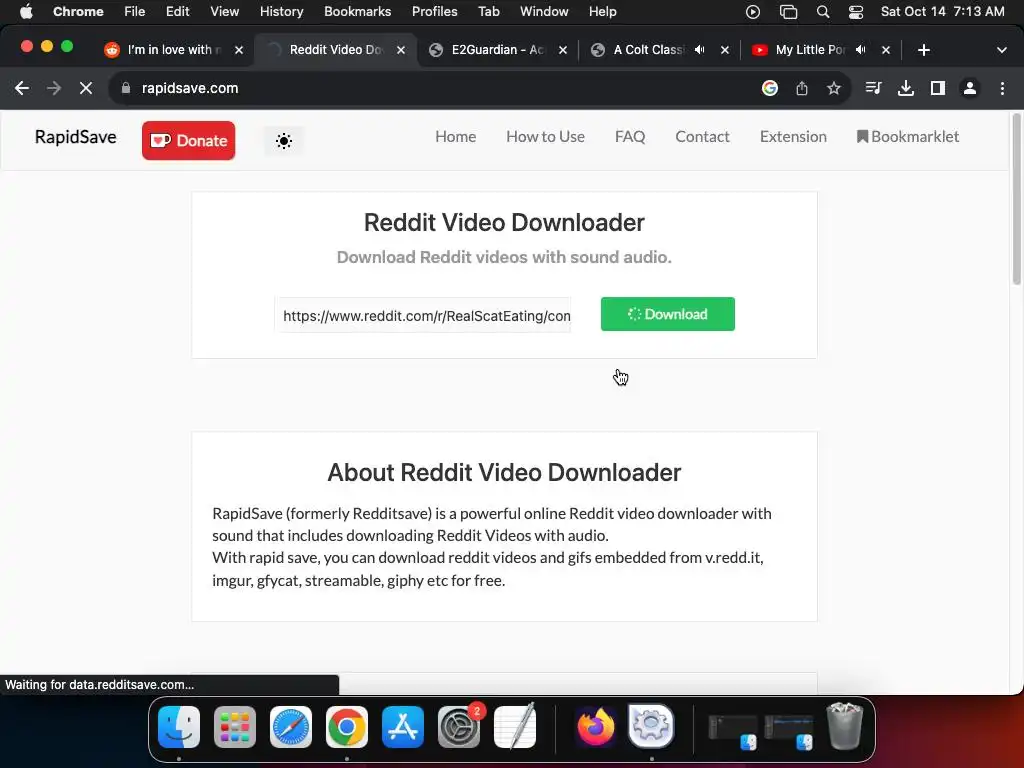Open the Extension link

pyautogui.click(x=793, y=136)
